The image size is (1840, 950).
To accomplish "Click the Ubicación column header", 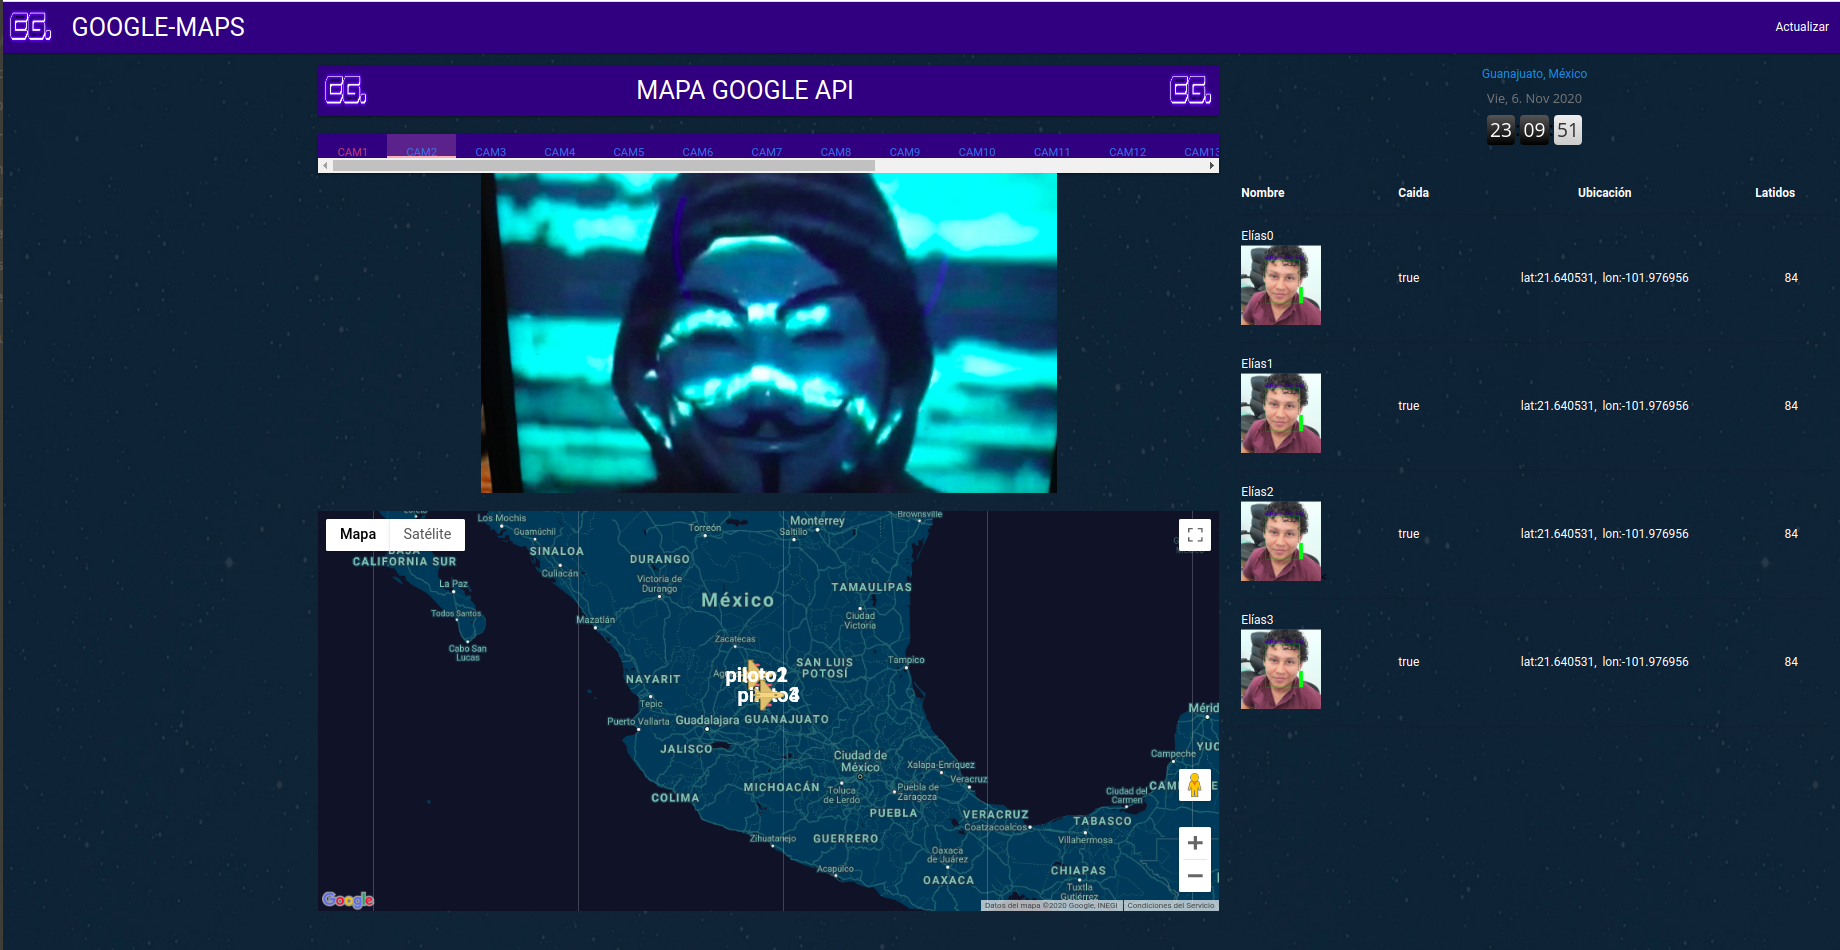I will click(1604, 193).
